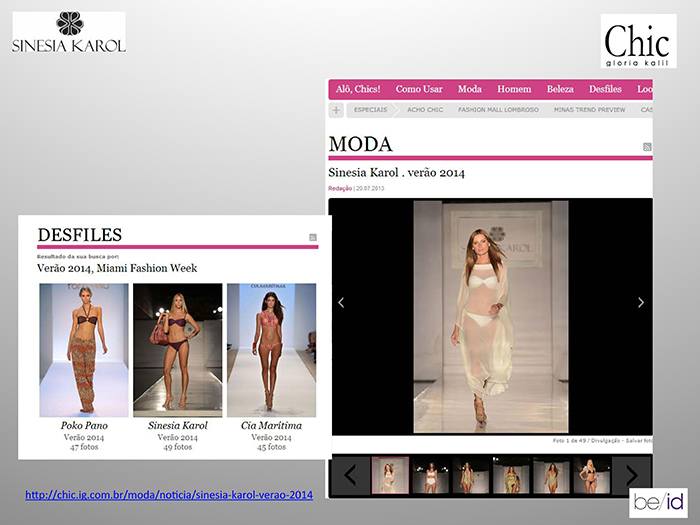Click the '45 fotos' text under Cia Marítima

pyautogui.click(x=271, y=447)
